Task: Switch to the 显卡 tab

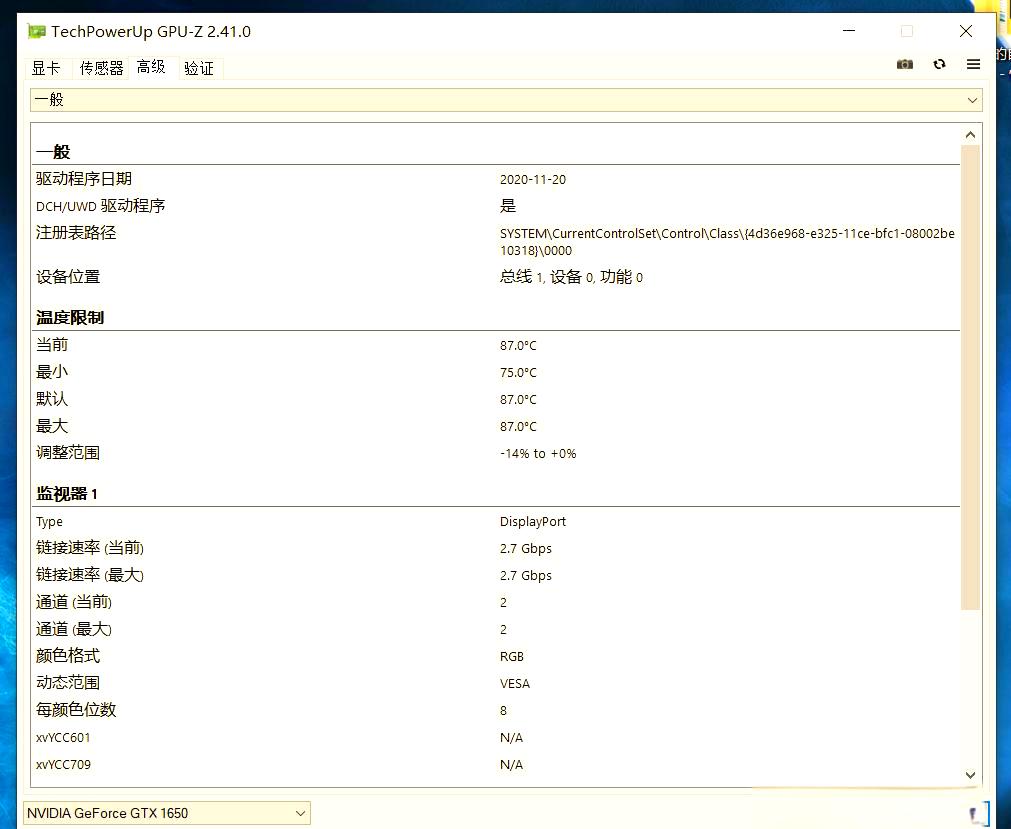Action: pyautogui.click(x=46, y=68)
